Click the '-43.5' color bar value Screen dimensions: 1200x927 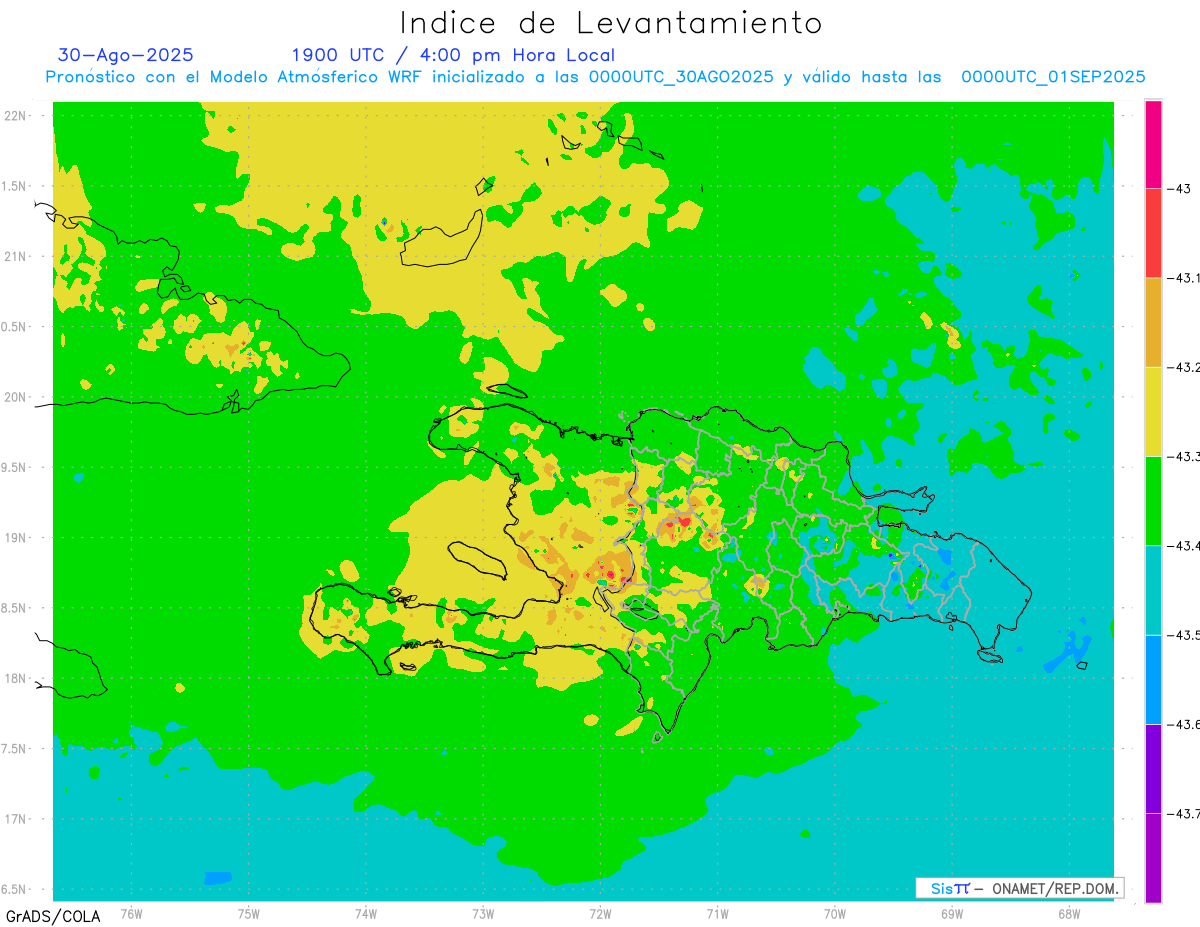click(1185, 635)
